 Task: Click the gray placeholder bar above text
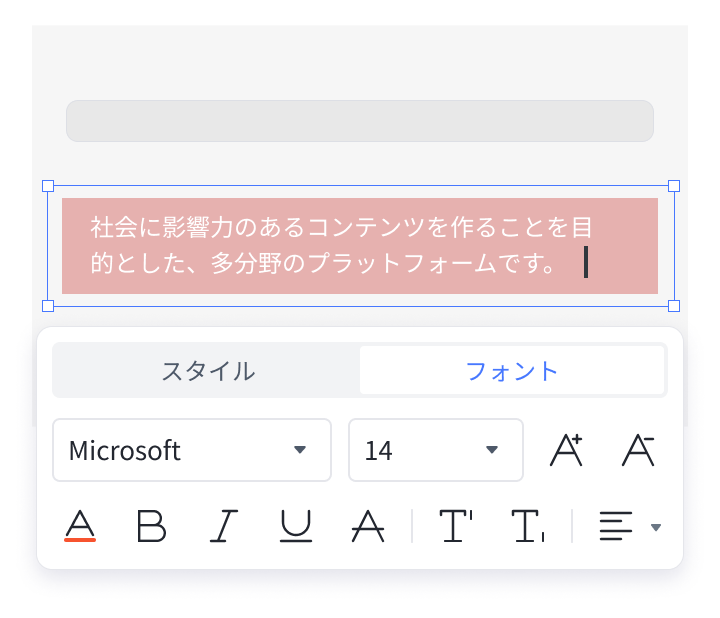(359, 121)
